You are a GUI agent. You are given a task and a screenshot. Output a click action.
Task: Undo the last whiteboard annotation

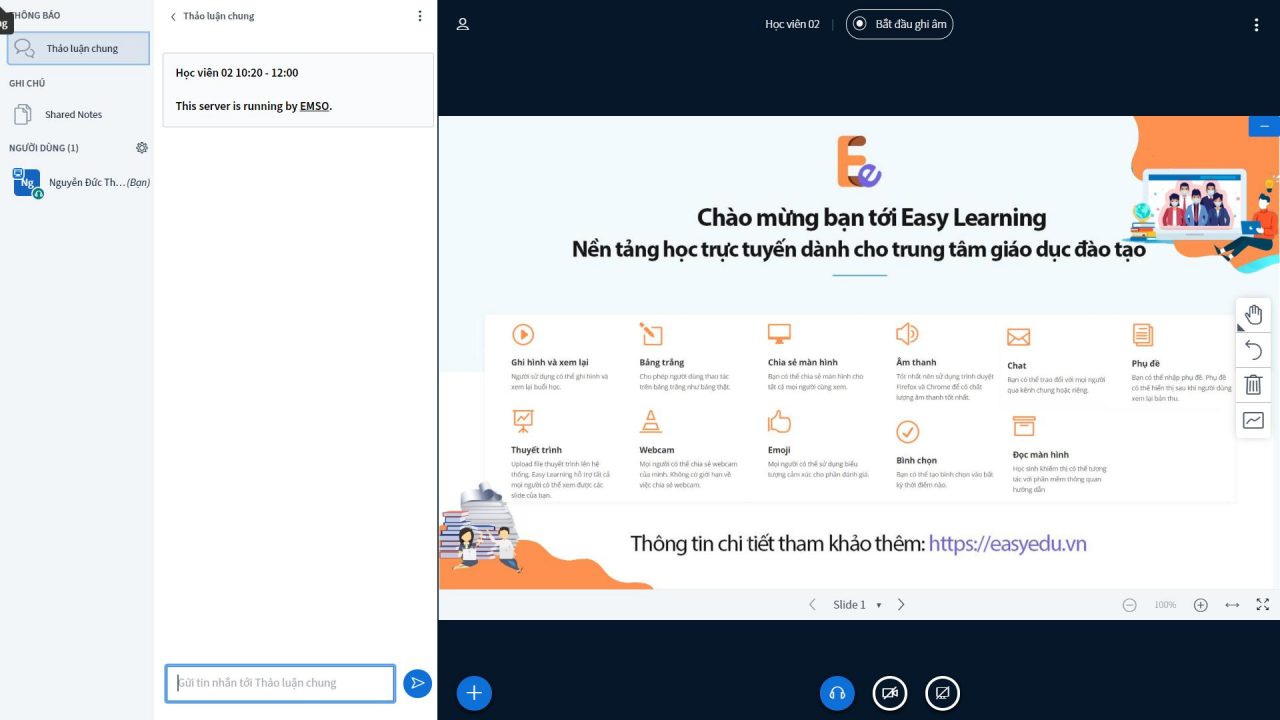[1253, 349]
